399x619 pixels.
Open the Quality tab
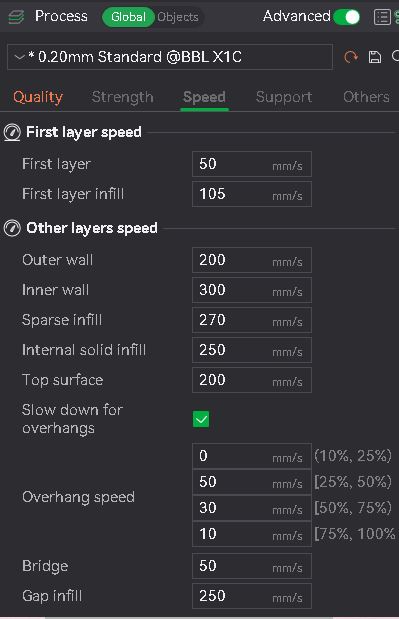point(38,97)
